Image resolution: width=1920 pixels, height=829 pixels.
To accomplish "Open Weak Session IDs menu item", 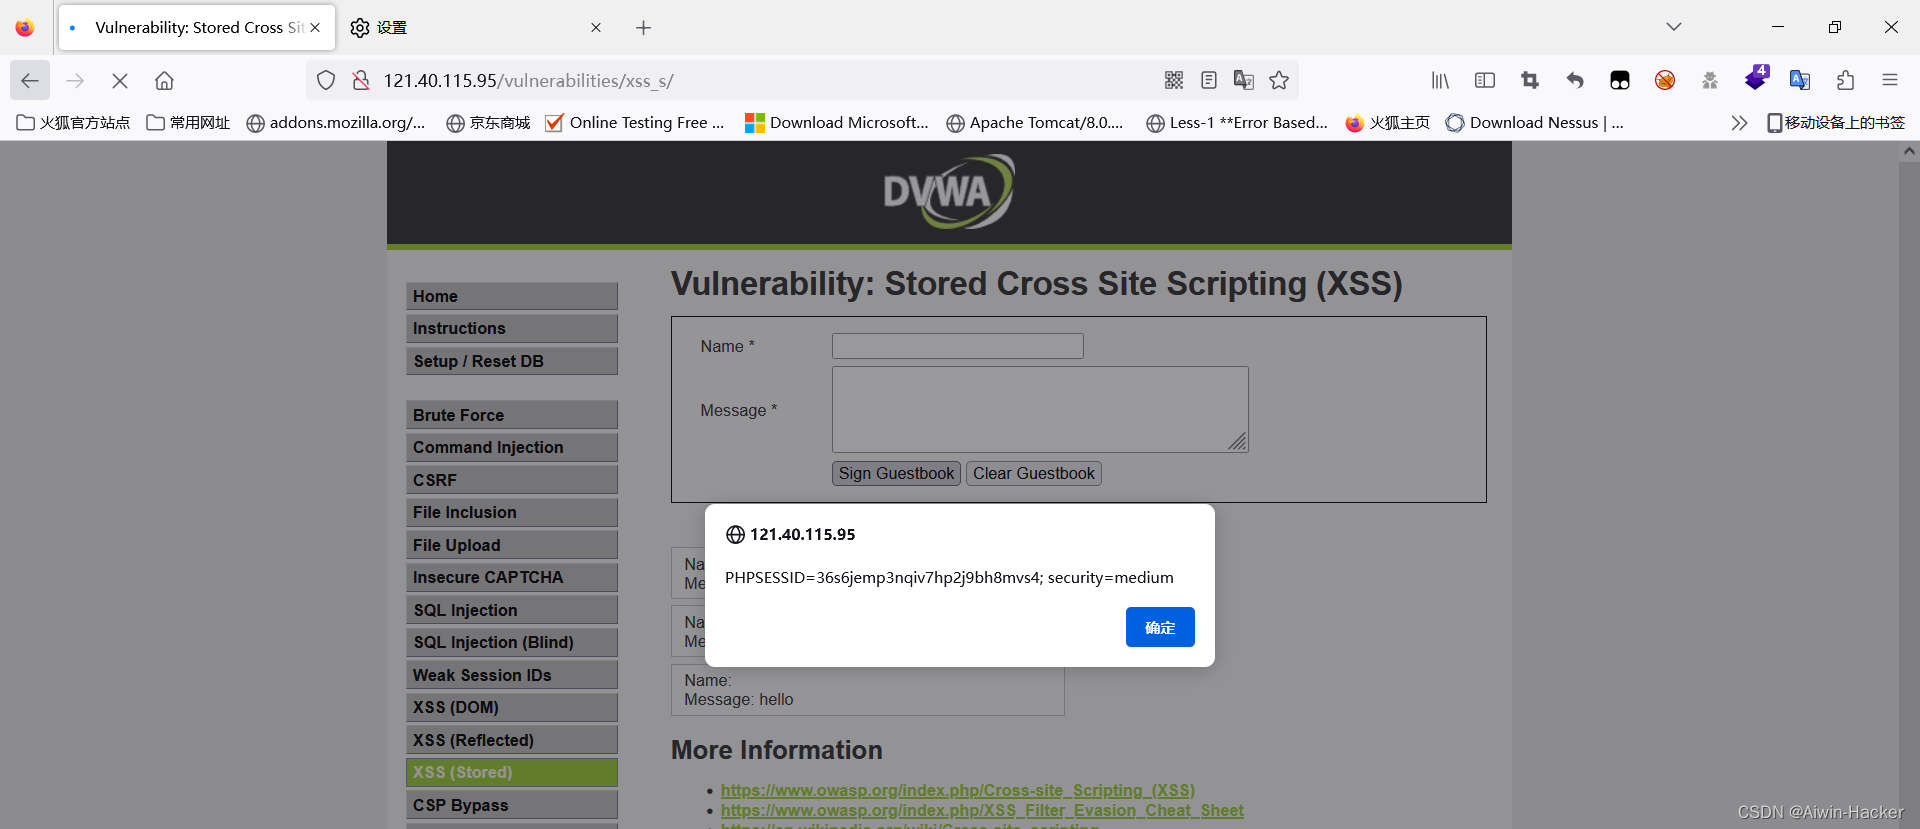I will pos(512,675).
